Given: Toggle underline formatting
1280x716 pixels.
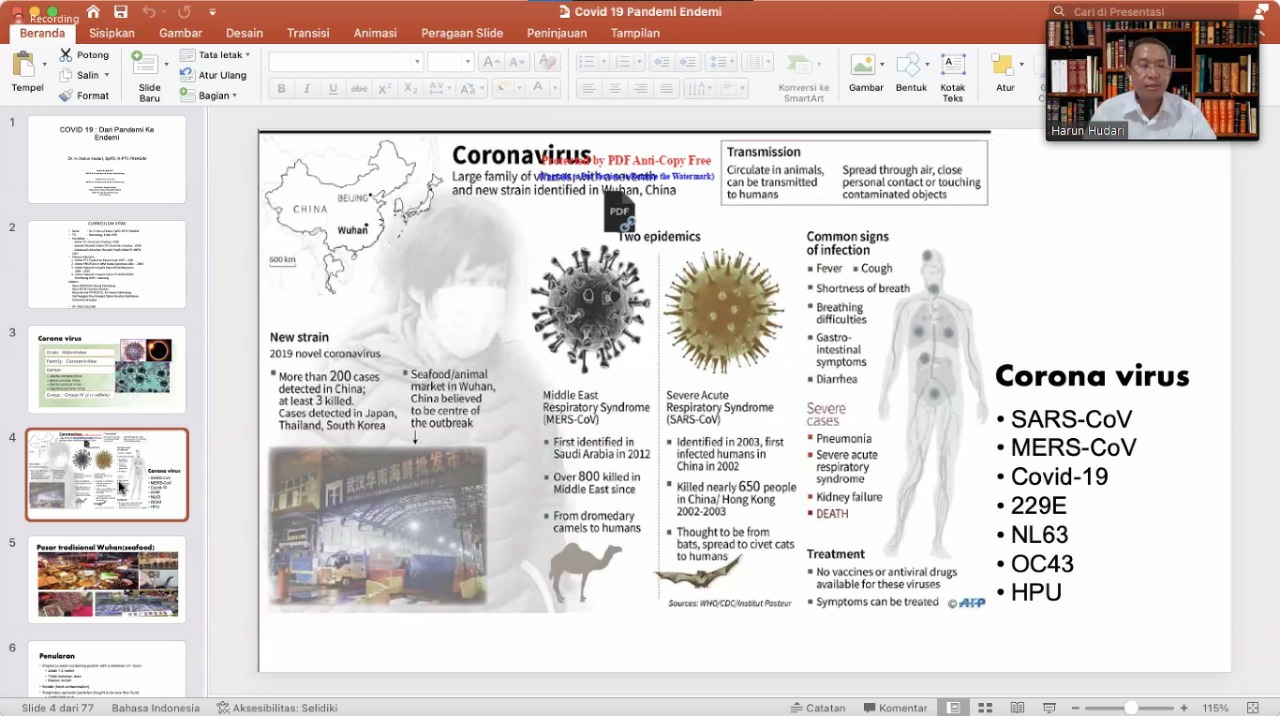Looking at the screenshot, I should click(333, 89).
